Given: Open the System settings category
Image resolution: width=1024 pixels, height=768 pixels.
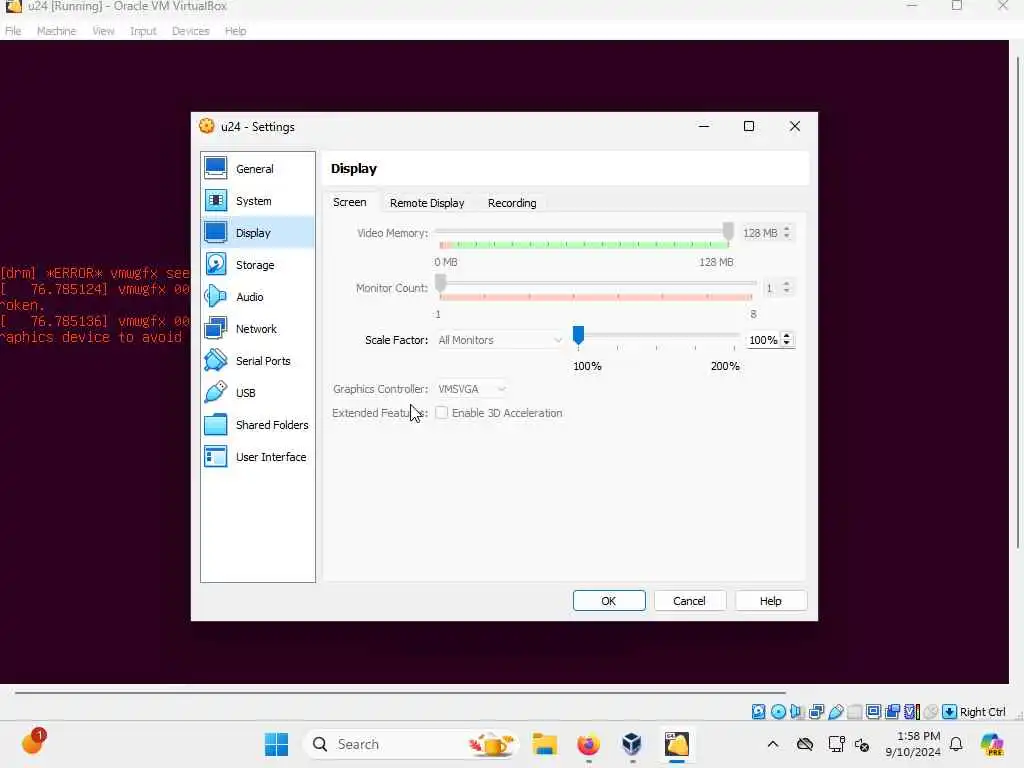Looking at the screenshot, I should [x=258, y=200].
